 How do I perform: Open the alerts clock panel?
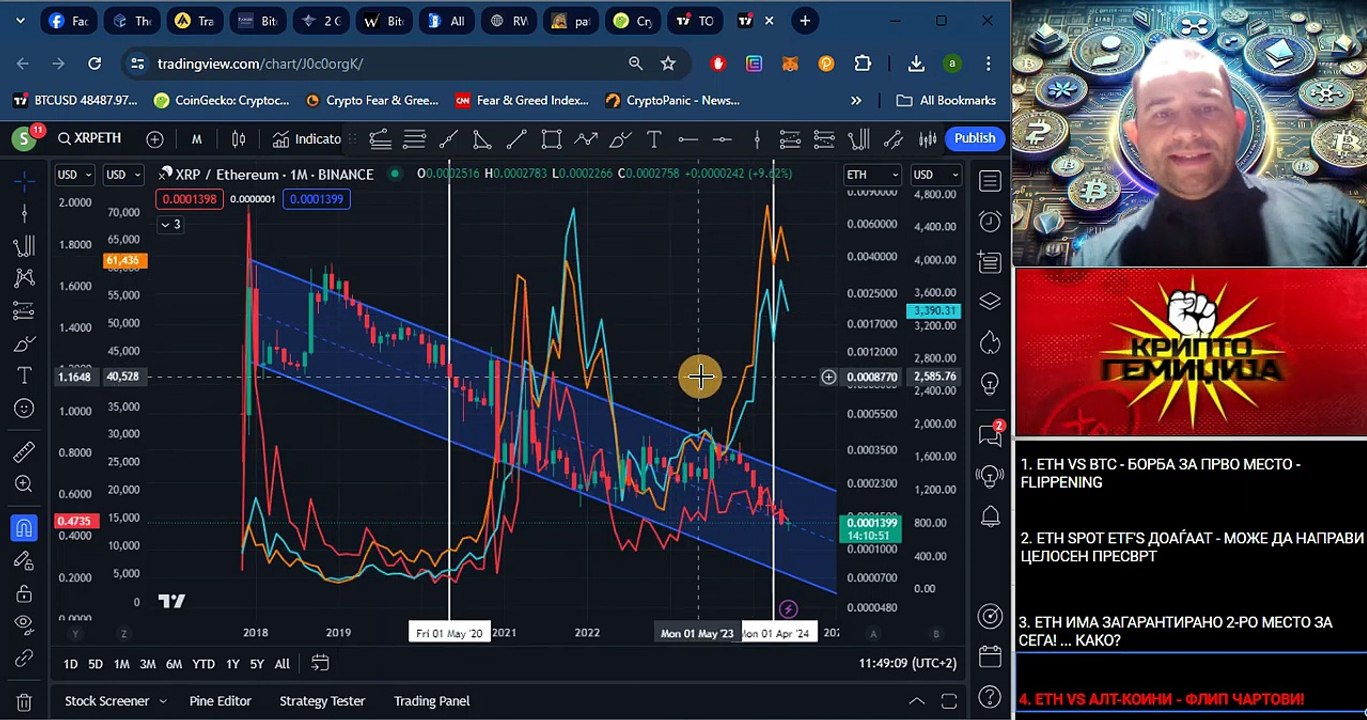click(x=990, y=221)
